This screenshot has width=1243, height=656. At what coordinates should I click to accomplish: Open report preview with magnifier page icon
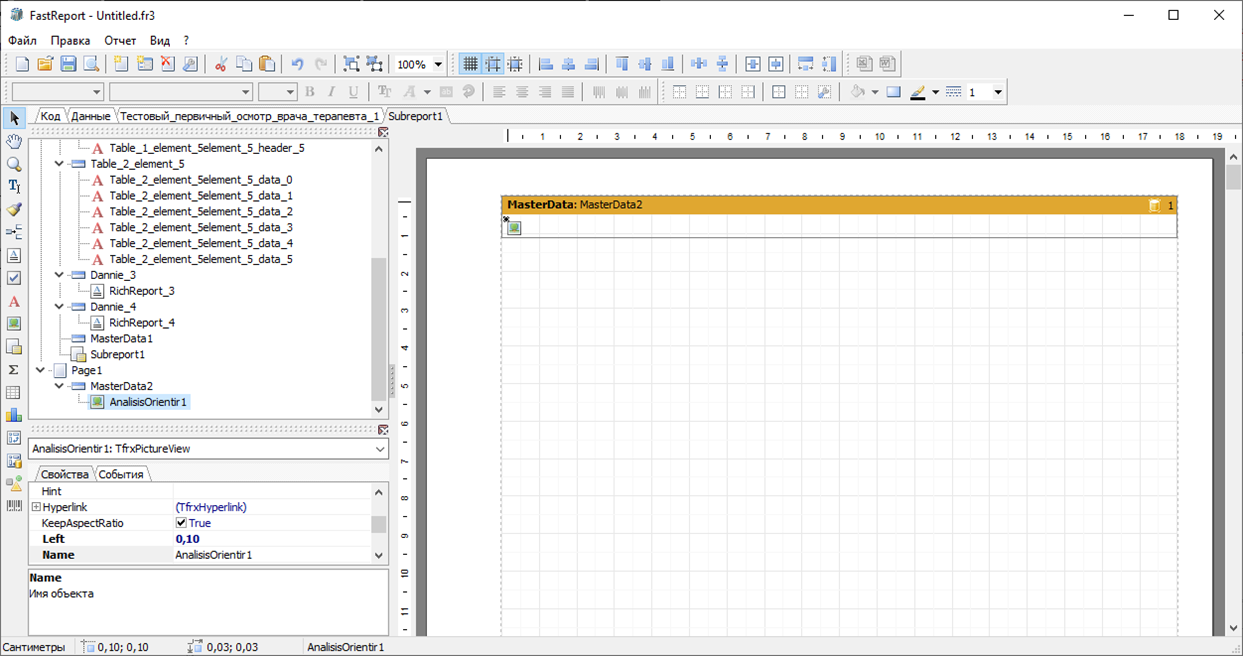(x=91, y=64)
